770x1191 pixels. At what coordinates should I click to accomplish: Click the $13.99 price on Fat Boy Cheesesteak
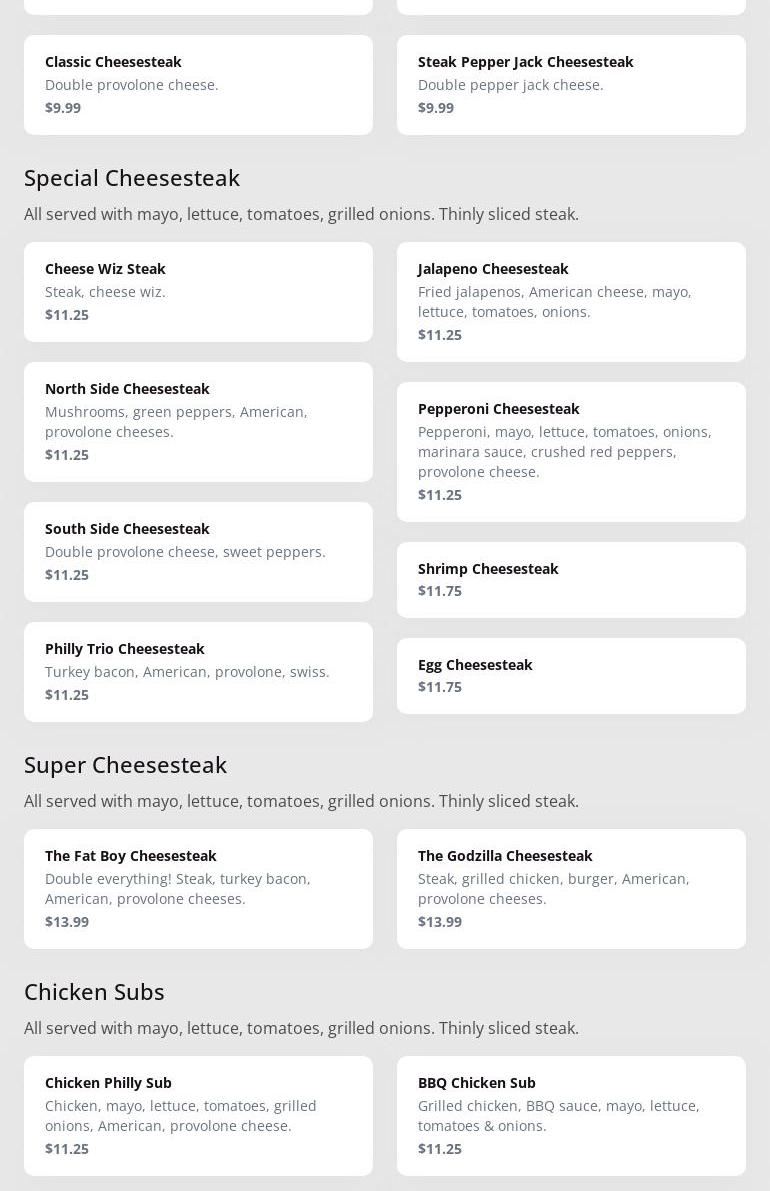(67, 922)
